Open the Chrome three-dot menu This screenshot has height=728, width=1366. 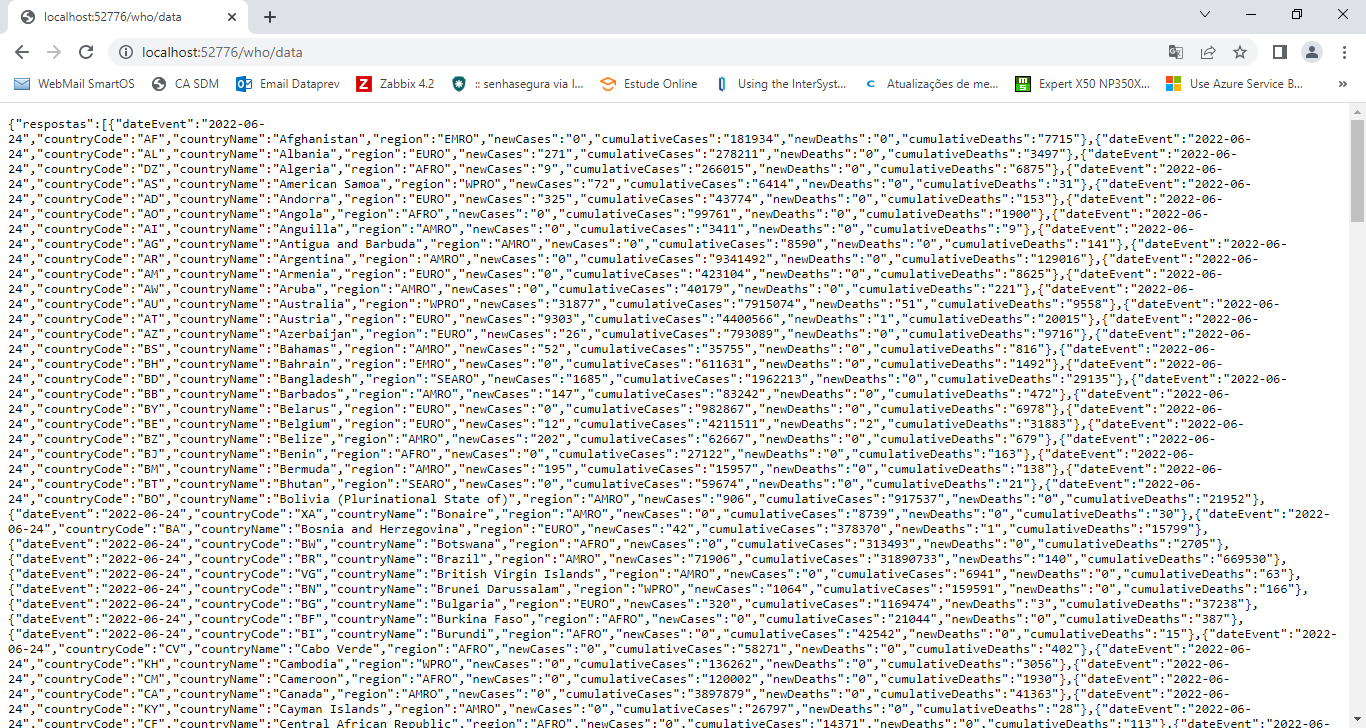[x=1343, y=52]
